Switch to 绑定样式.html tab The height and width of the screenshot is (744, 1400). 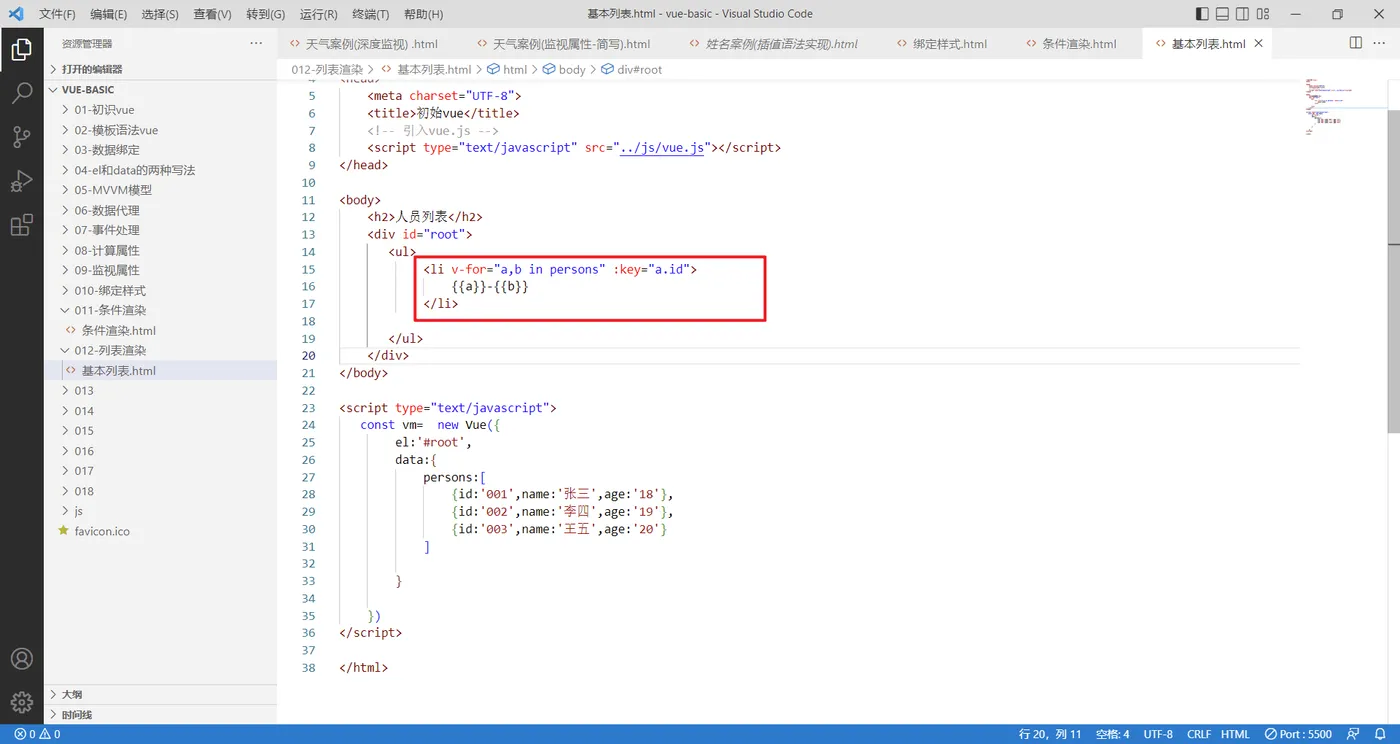tap(949, 44)
